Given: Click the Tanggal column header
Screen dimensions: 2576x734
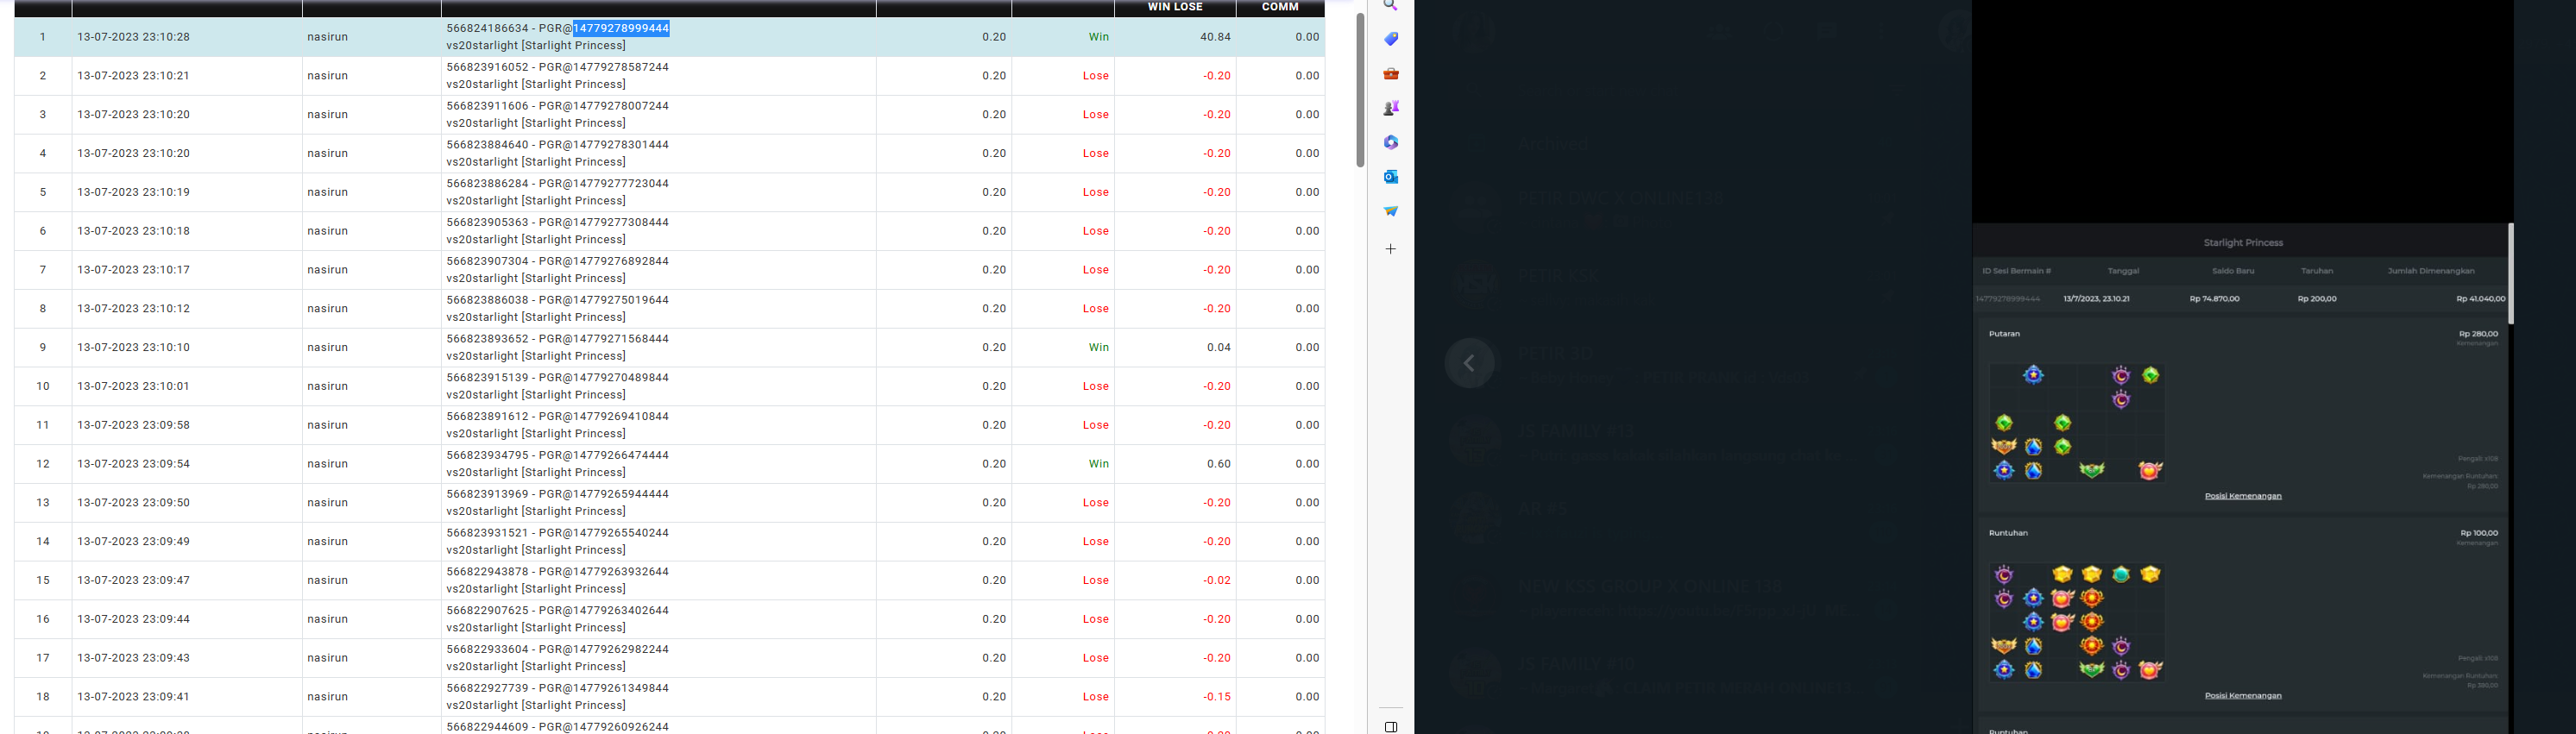Looking at the screenshot, I should click(2123, 271).
